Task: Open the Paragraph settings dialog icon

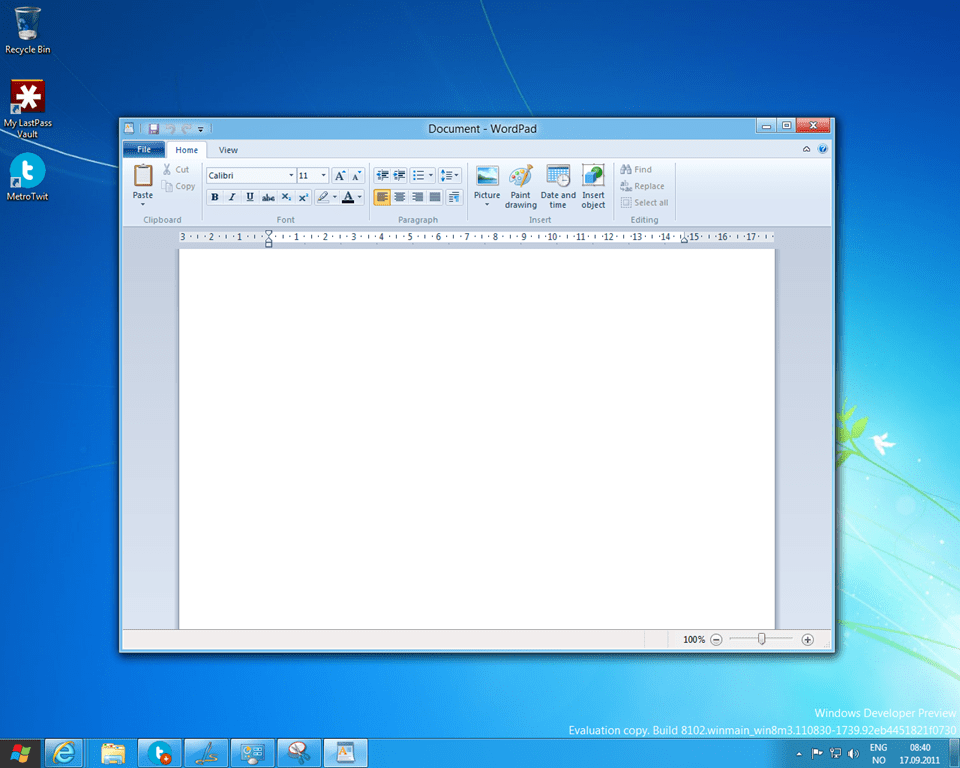Action: pos(454,197)
